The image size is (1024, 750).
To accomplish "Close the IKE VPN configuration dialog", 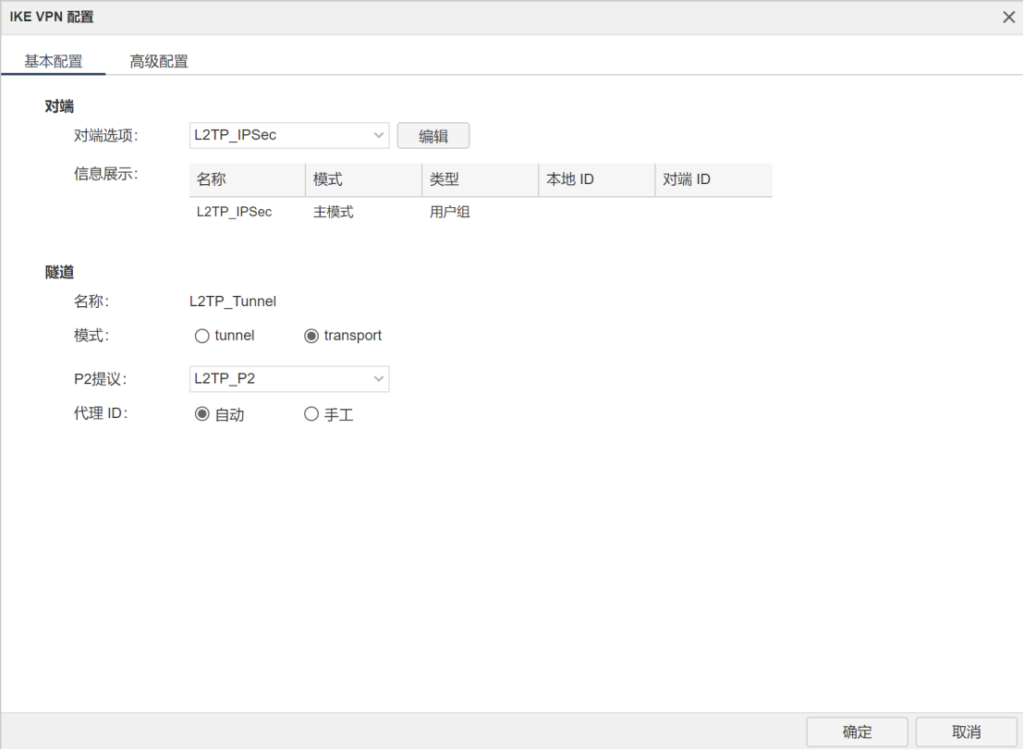I will pos(1008,17).
